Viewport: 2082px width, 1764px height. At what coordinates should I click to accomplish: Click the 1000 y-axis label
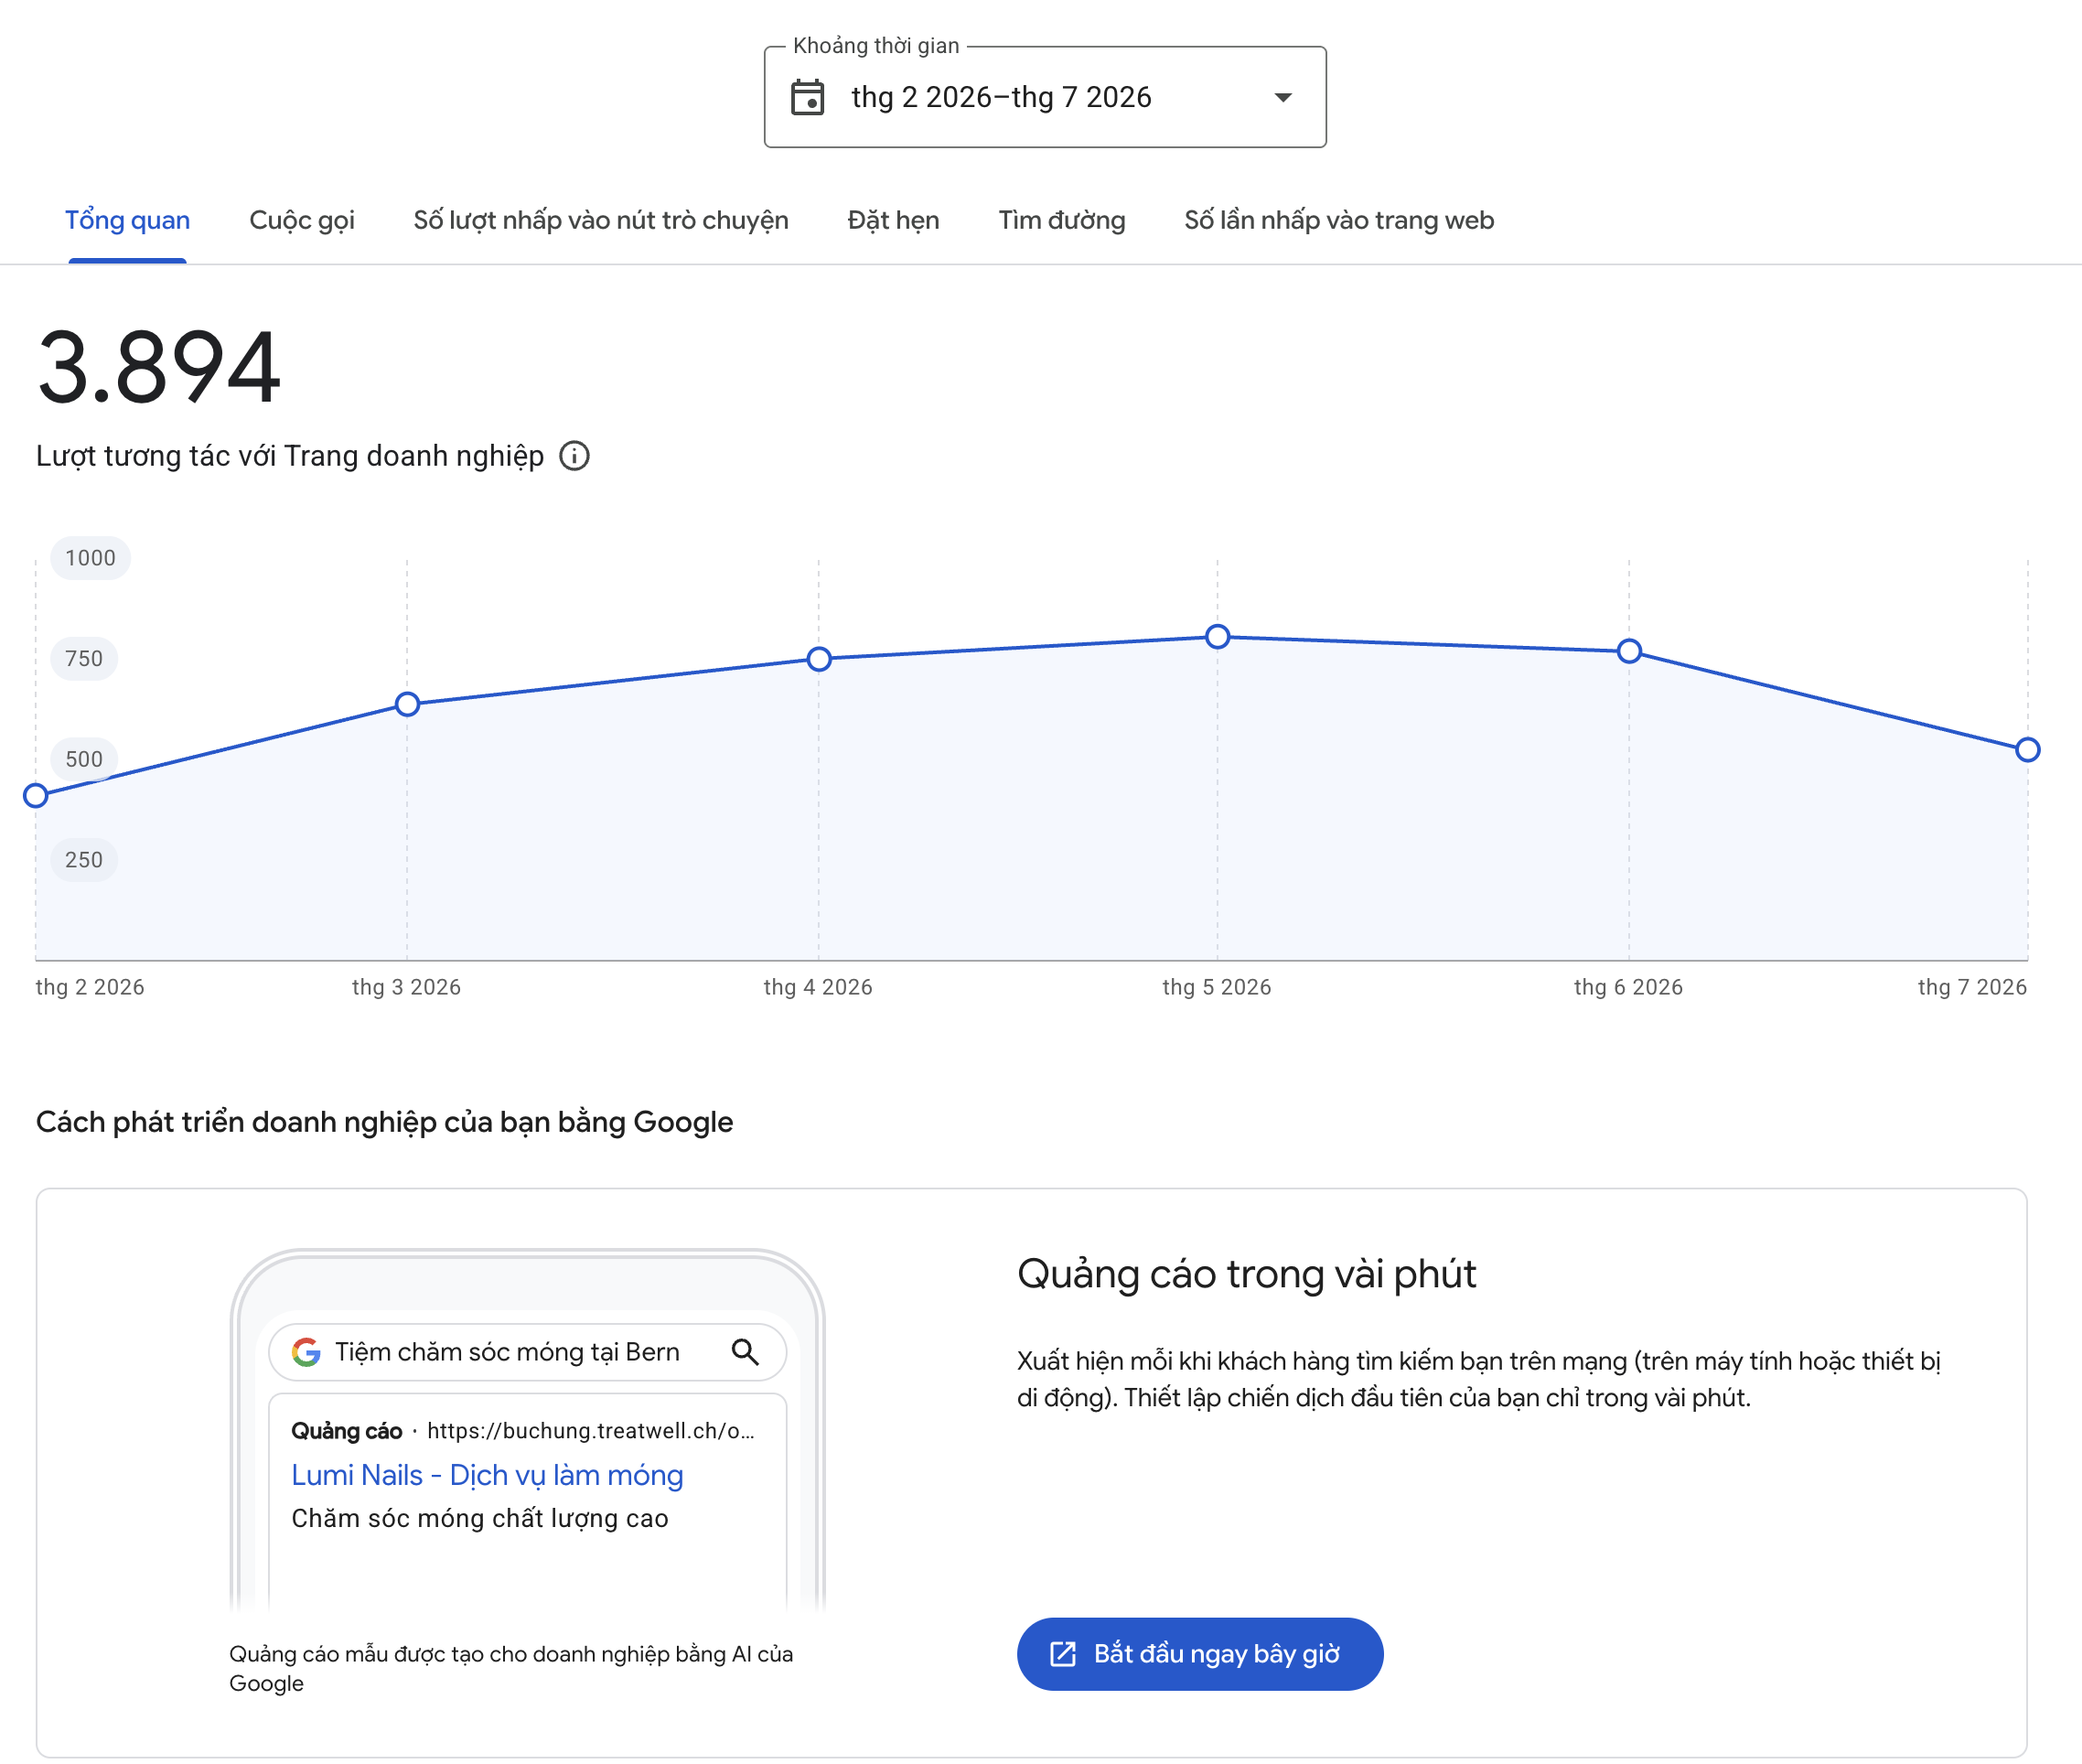coord(90,558)
